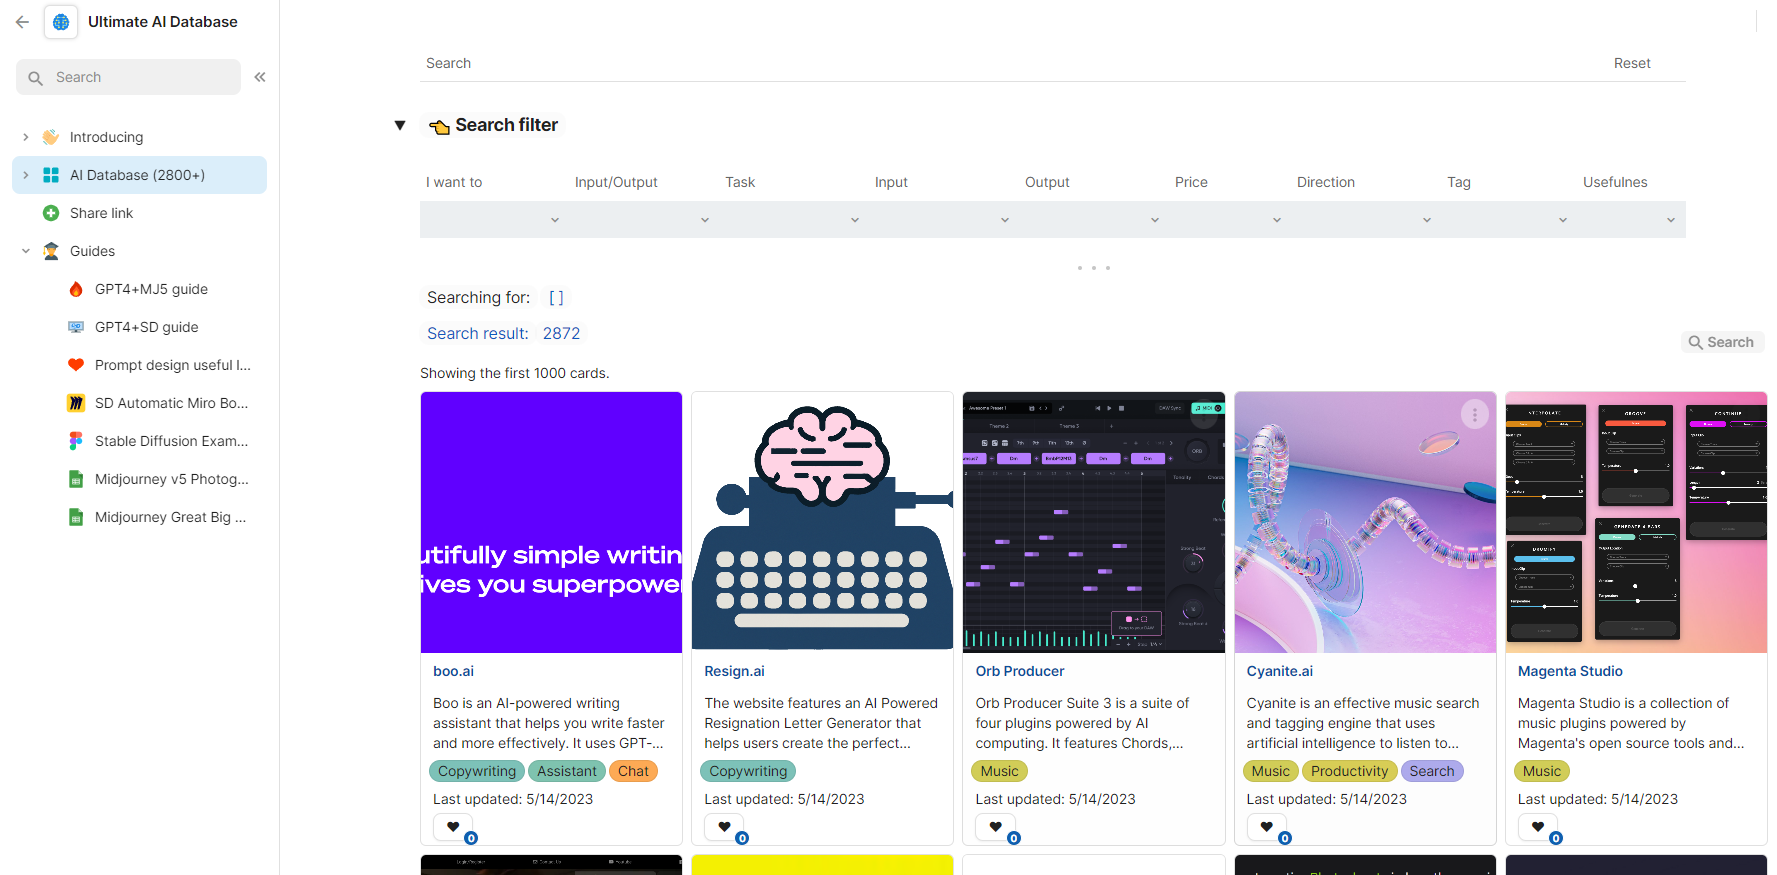
Task: Click the Search button above cards
Action: click(x=1722, y=342)
